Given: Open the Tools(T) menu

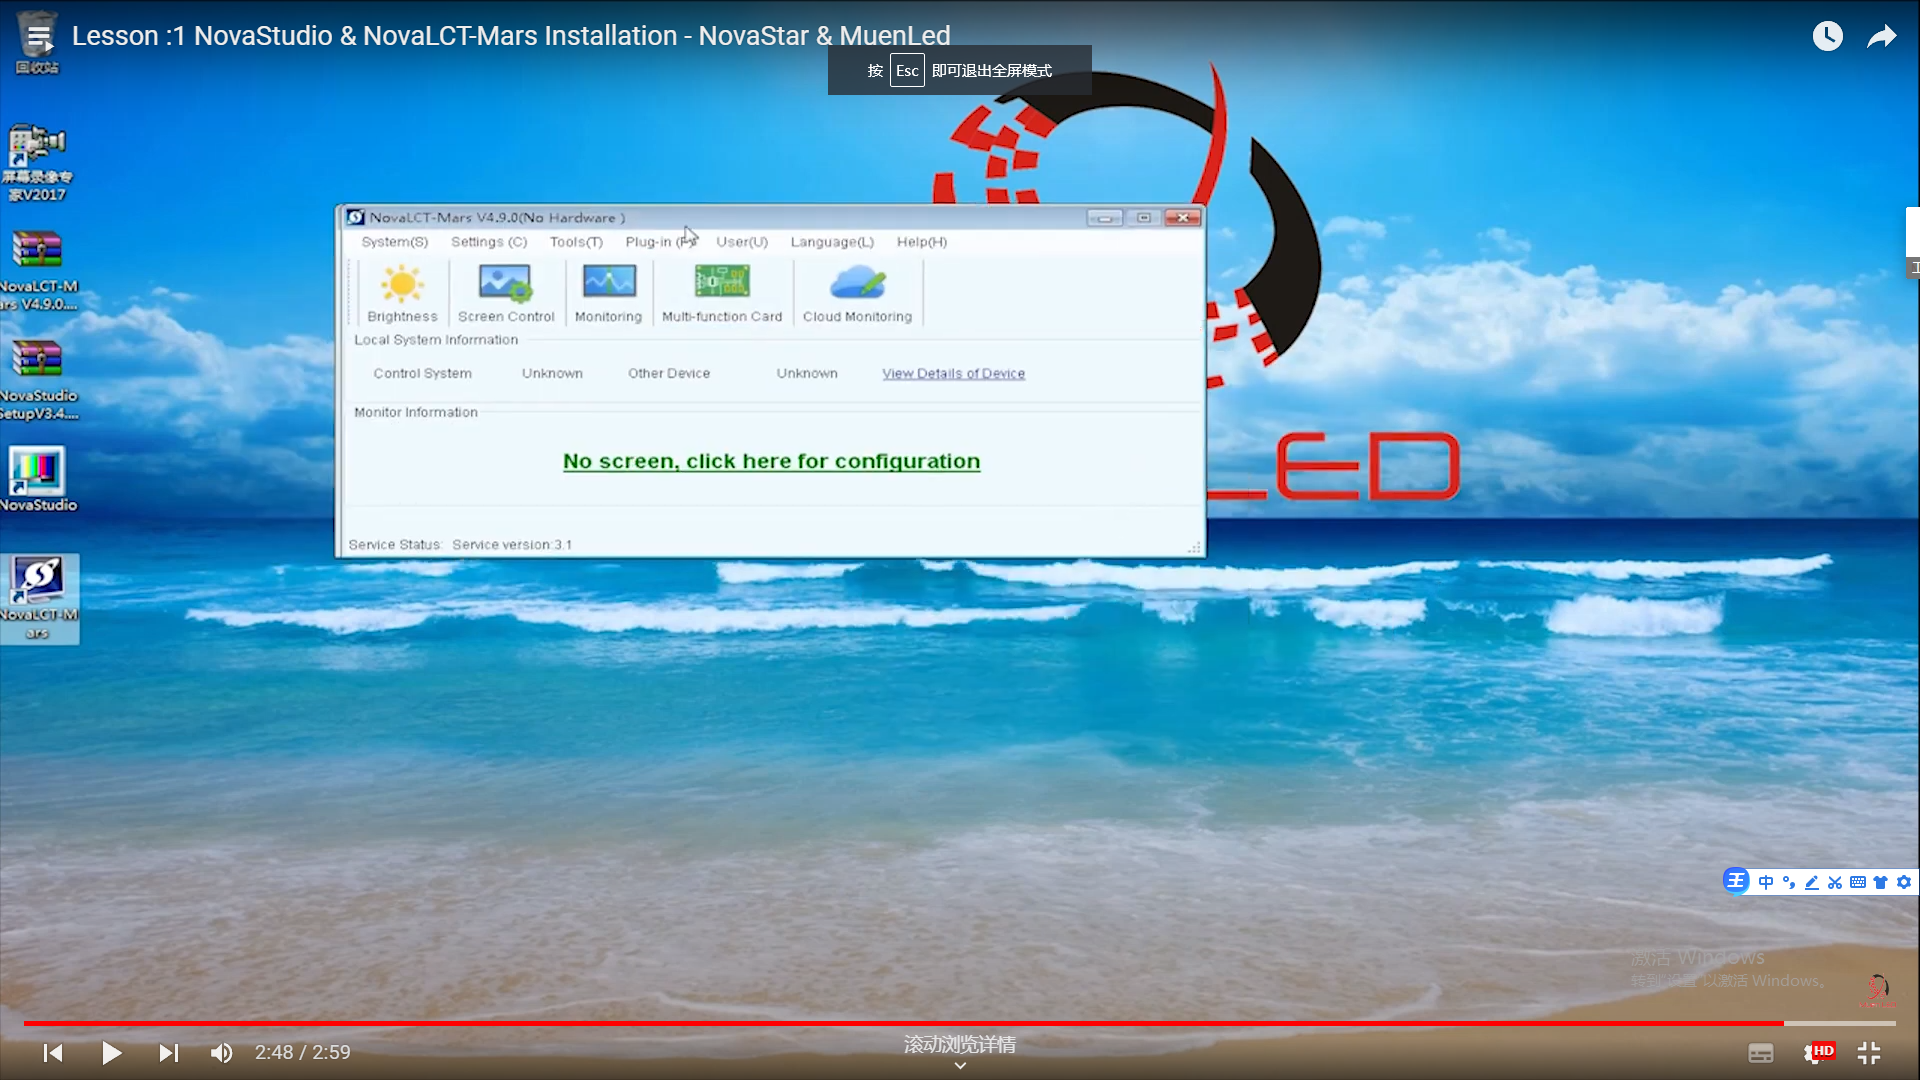Looking at the screenshot, I should 576,242.
